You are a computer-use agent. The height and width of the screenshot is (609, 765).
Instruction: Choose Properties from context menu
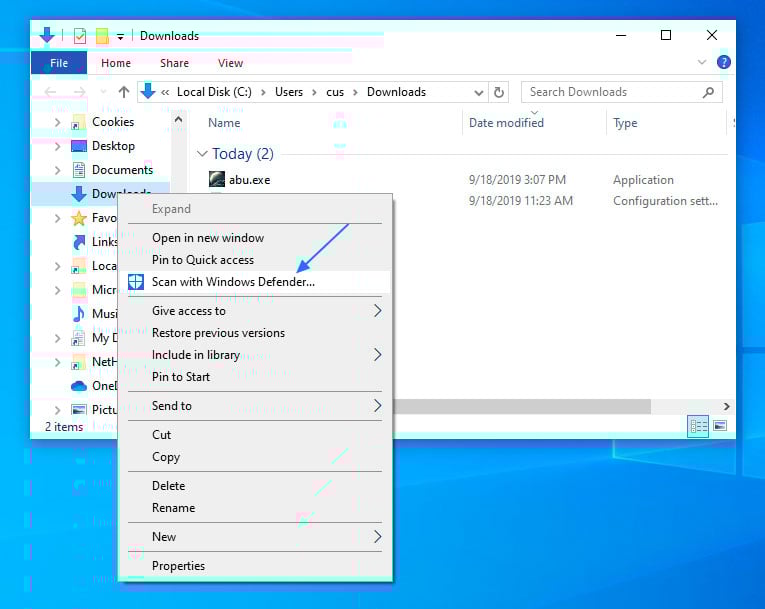coord(178,566)
